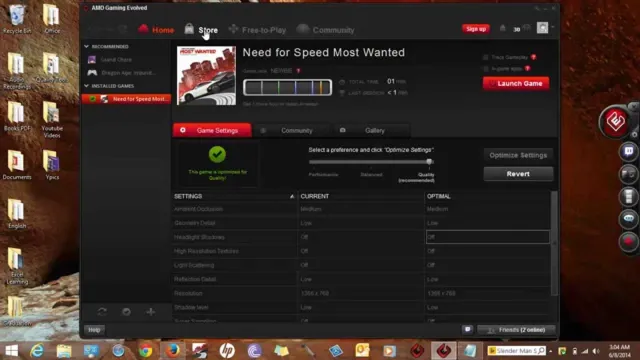Click the refresh games icon below the library
640x360 pixels.
click(102, 312)
